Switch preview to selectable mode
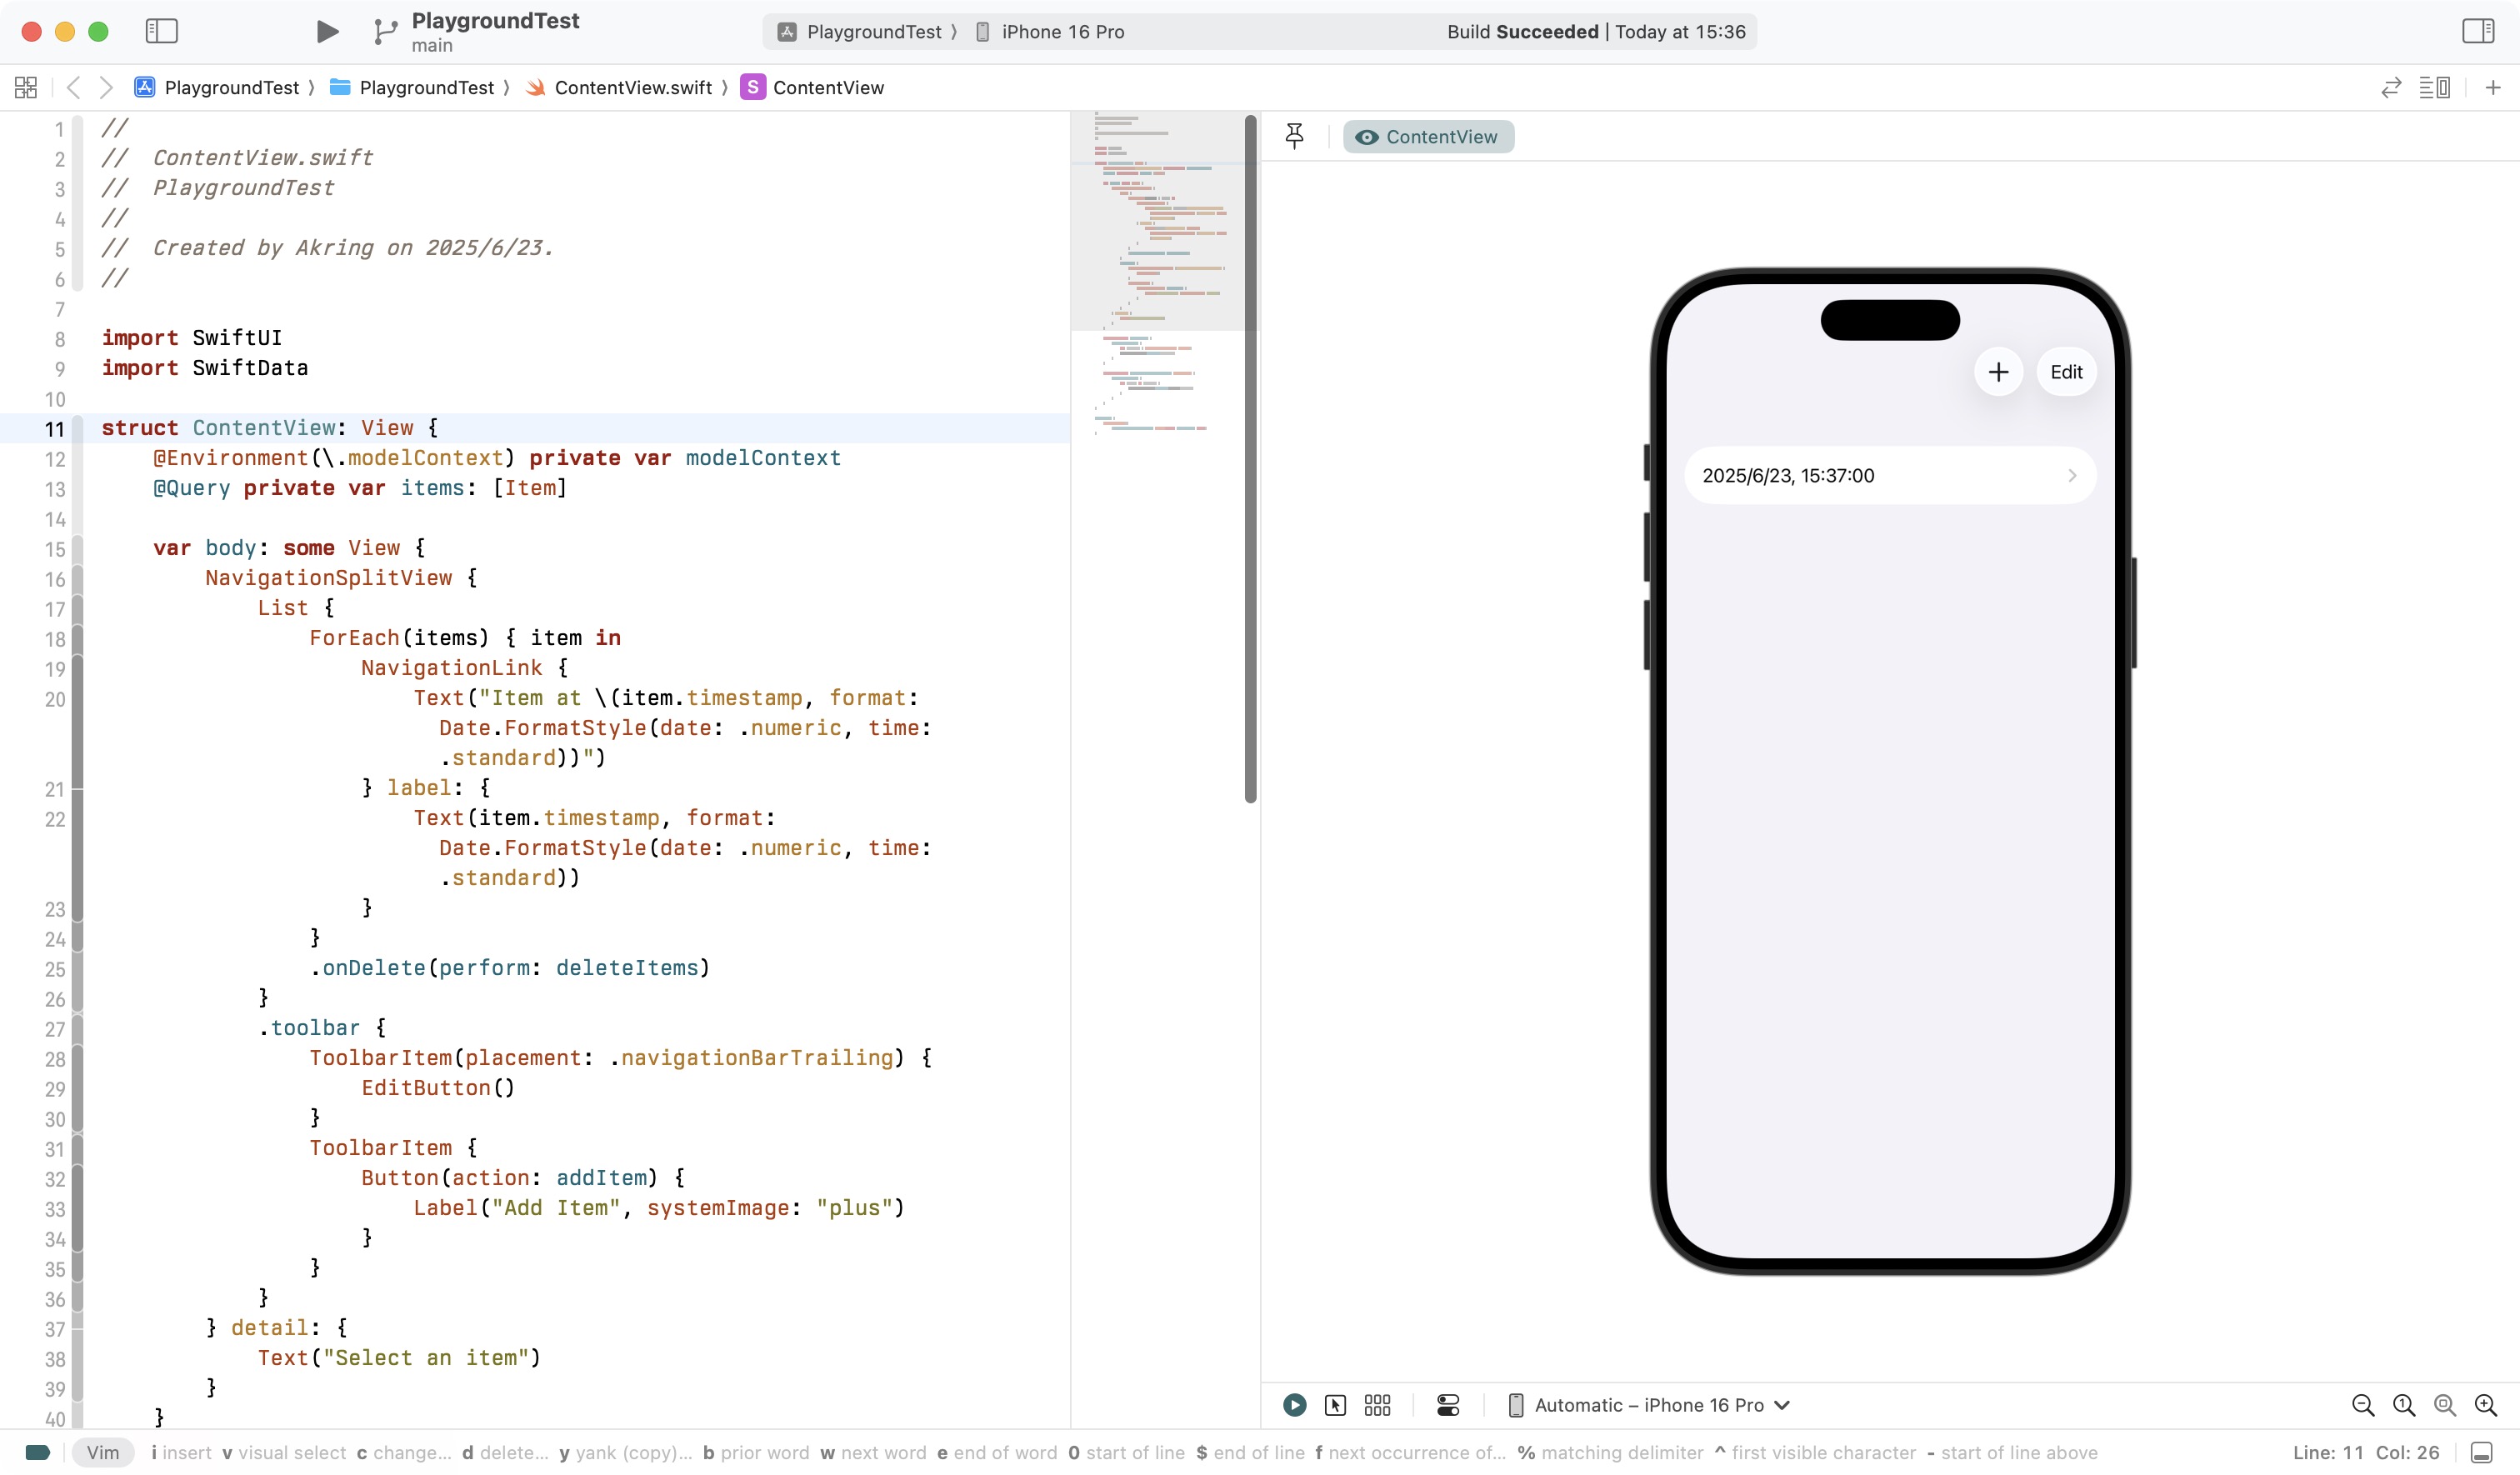The width and height of the screenshot is (2520, 1475). (x=1335, y=1406)
